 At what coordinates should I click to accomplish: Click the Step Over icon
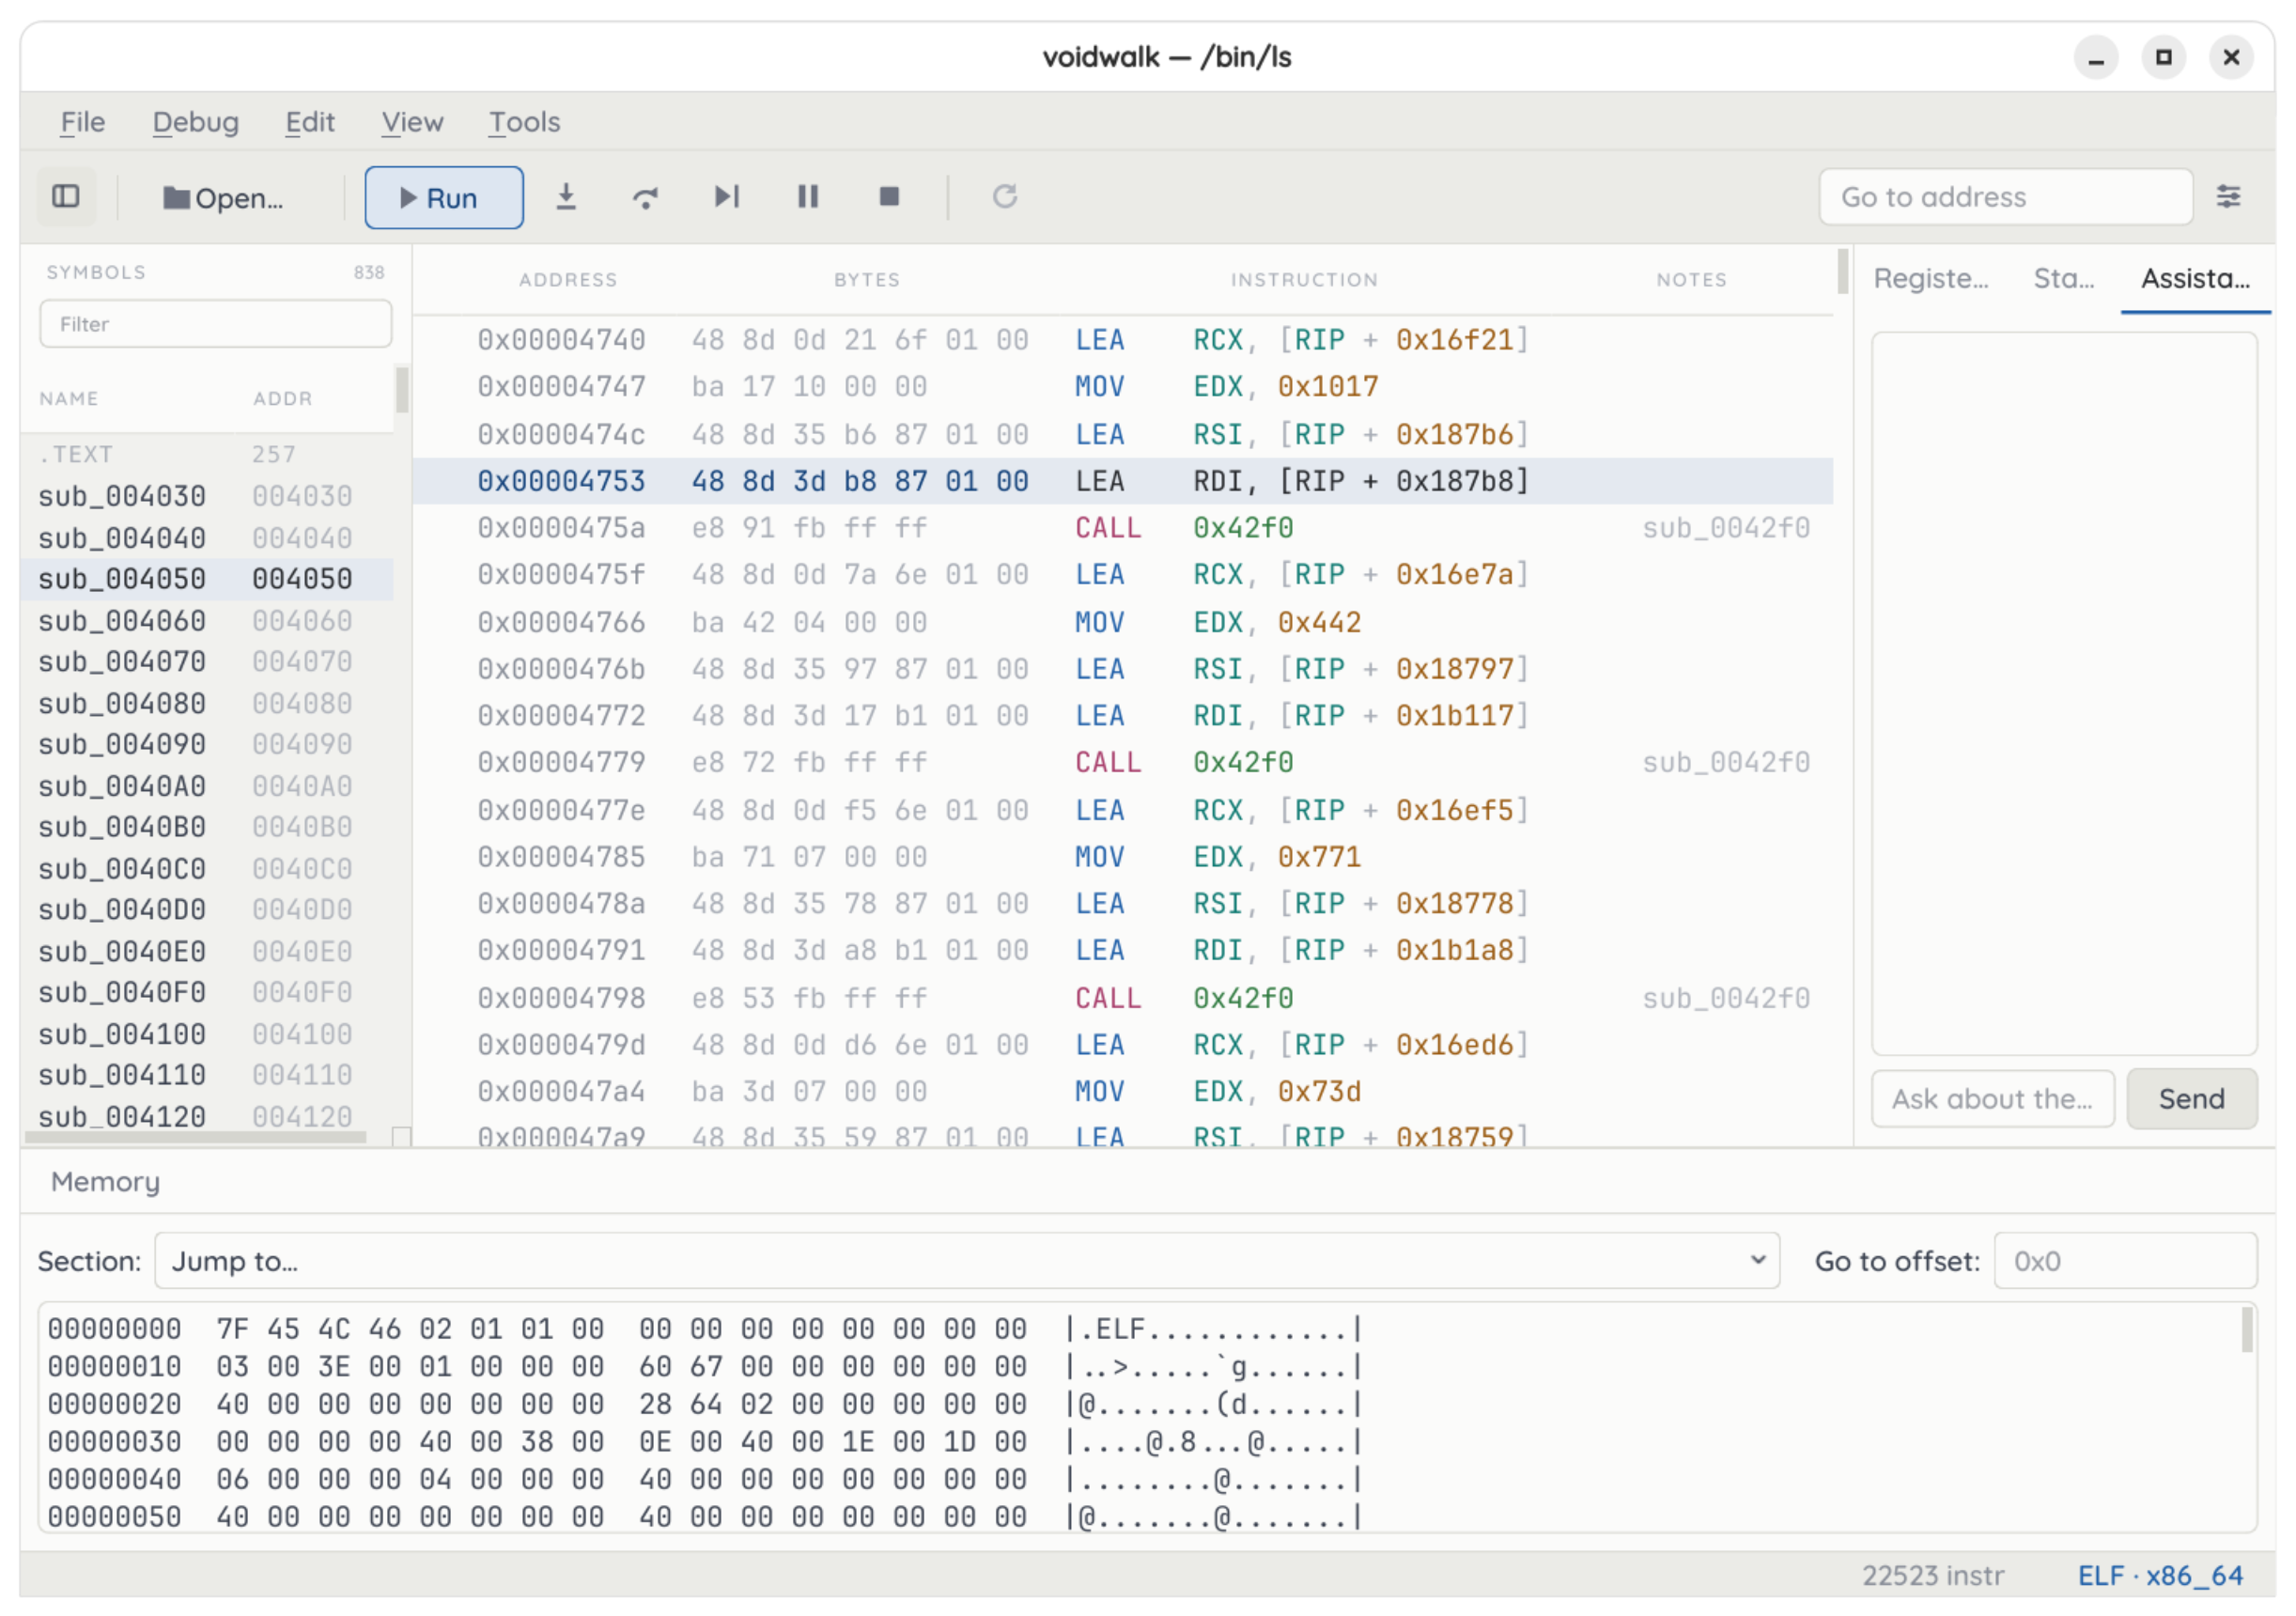point(646,197)
